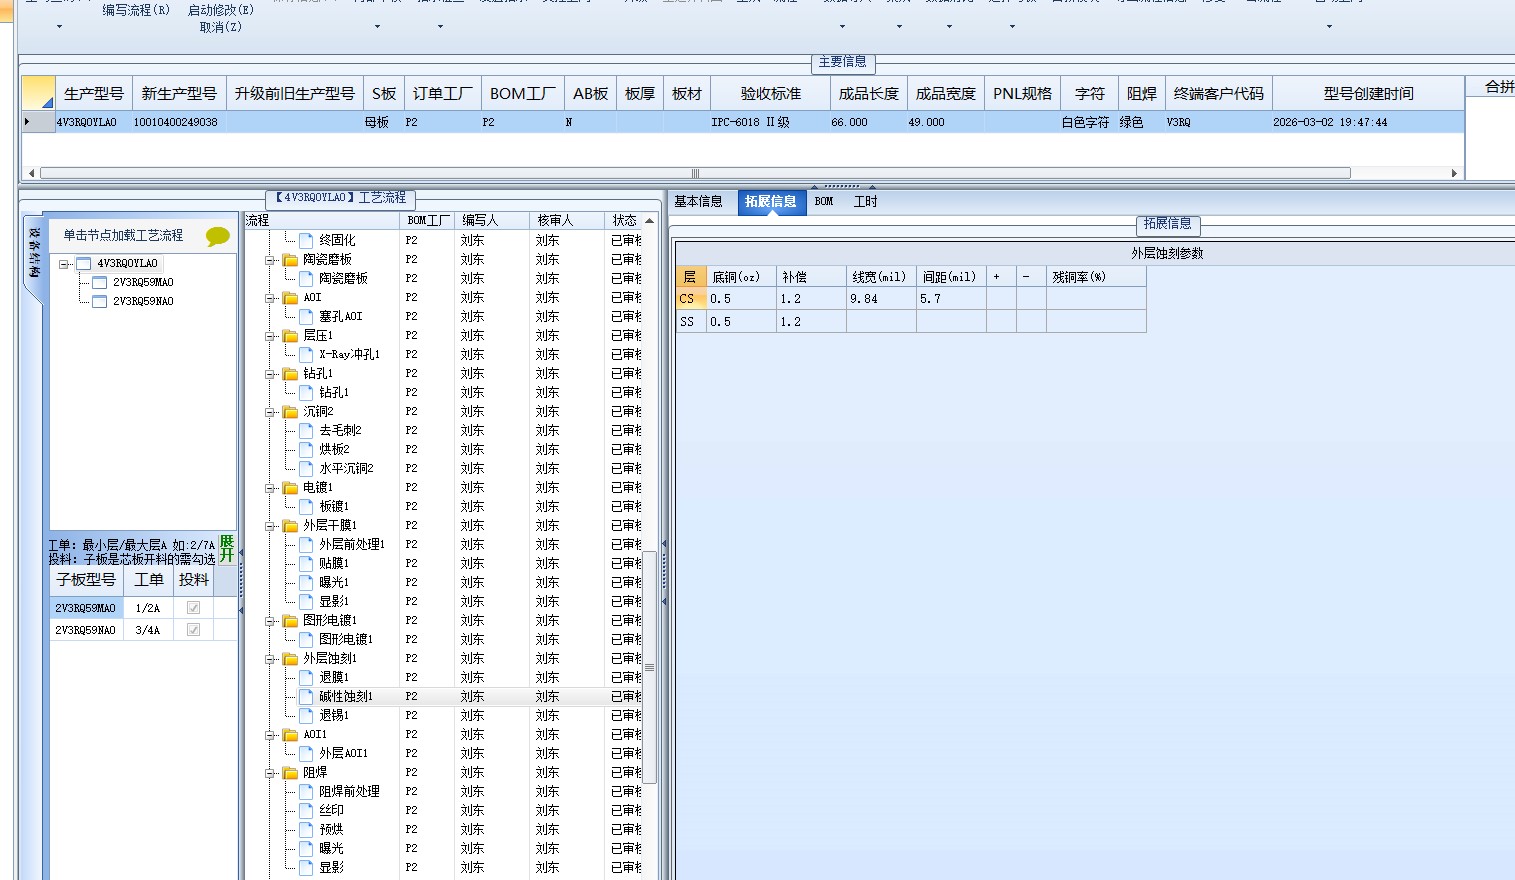Select the 显影1 process step
This screenshot has height=880, width=1515.
coord(334,601)
